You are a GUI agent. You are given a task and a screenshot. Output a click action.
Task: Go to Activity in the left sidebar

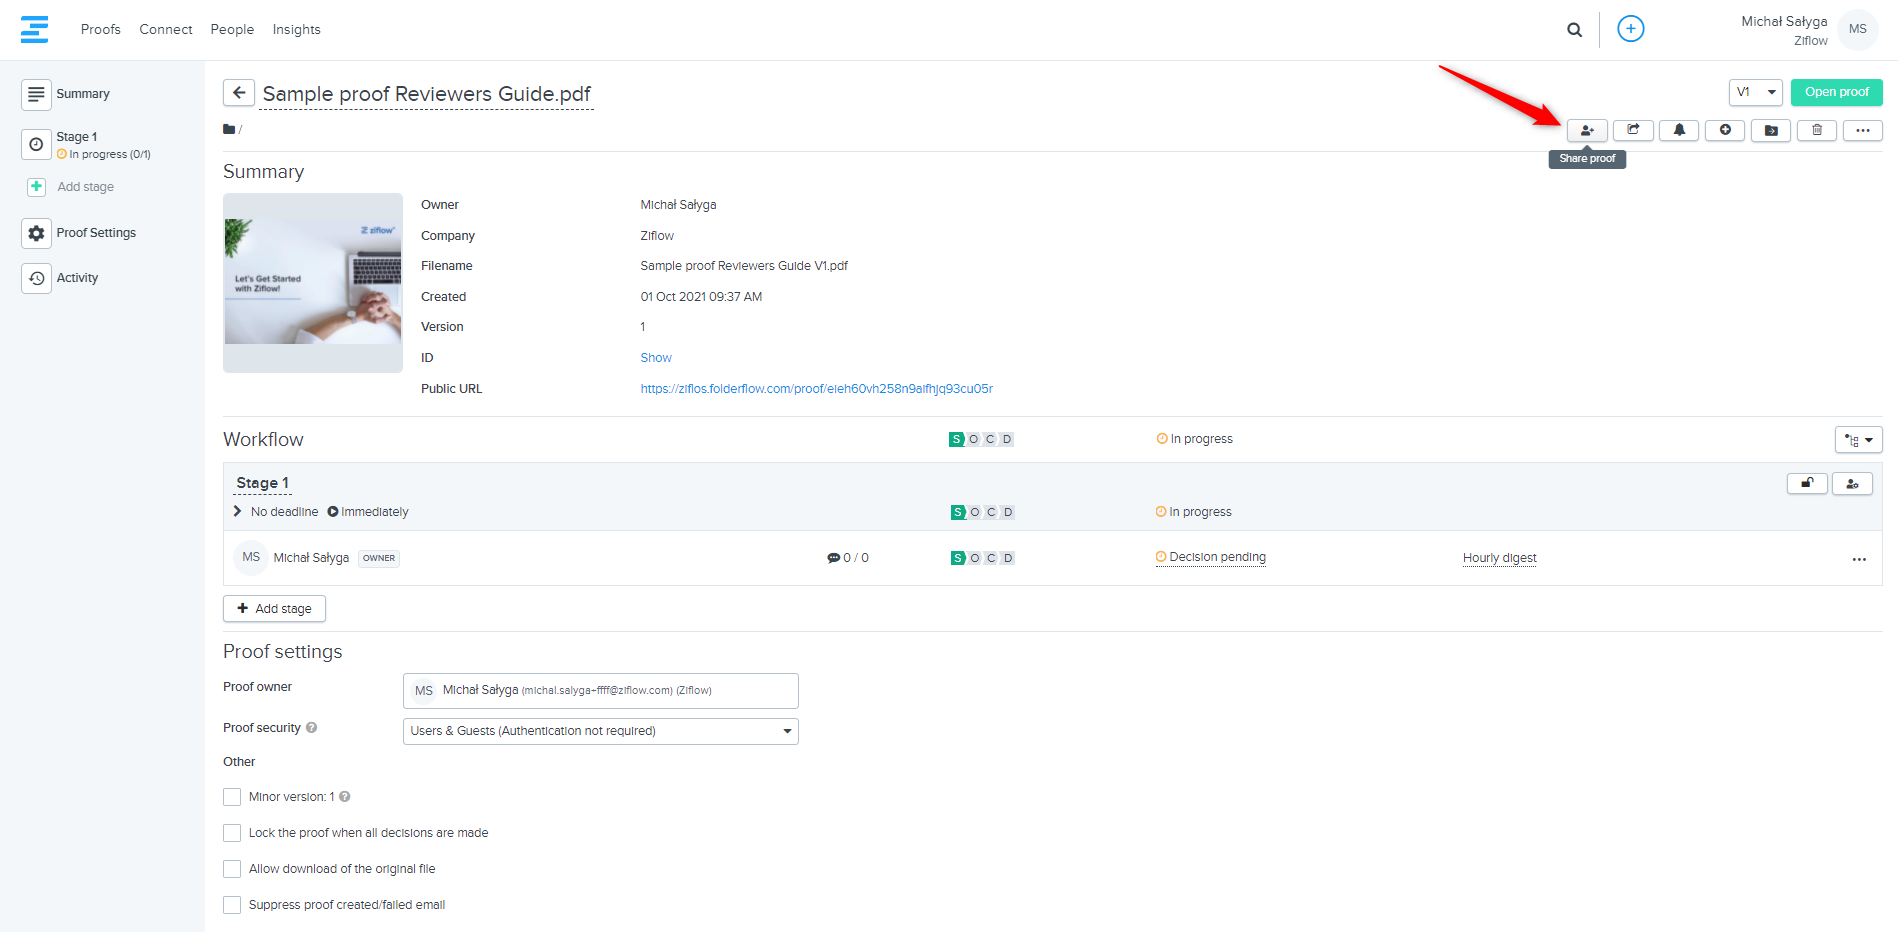pyautogui.click(x=77, y=278)
